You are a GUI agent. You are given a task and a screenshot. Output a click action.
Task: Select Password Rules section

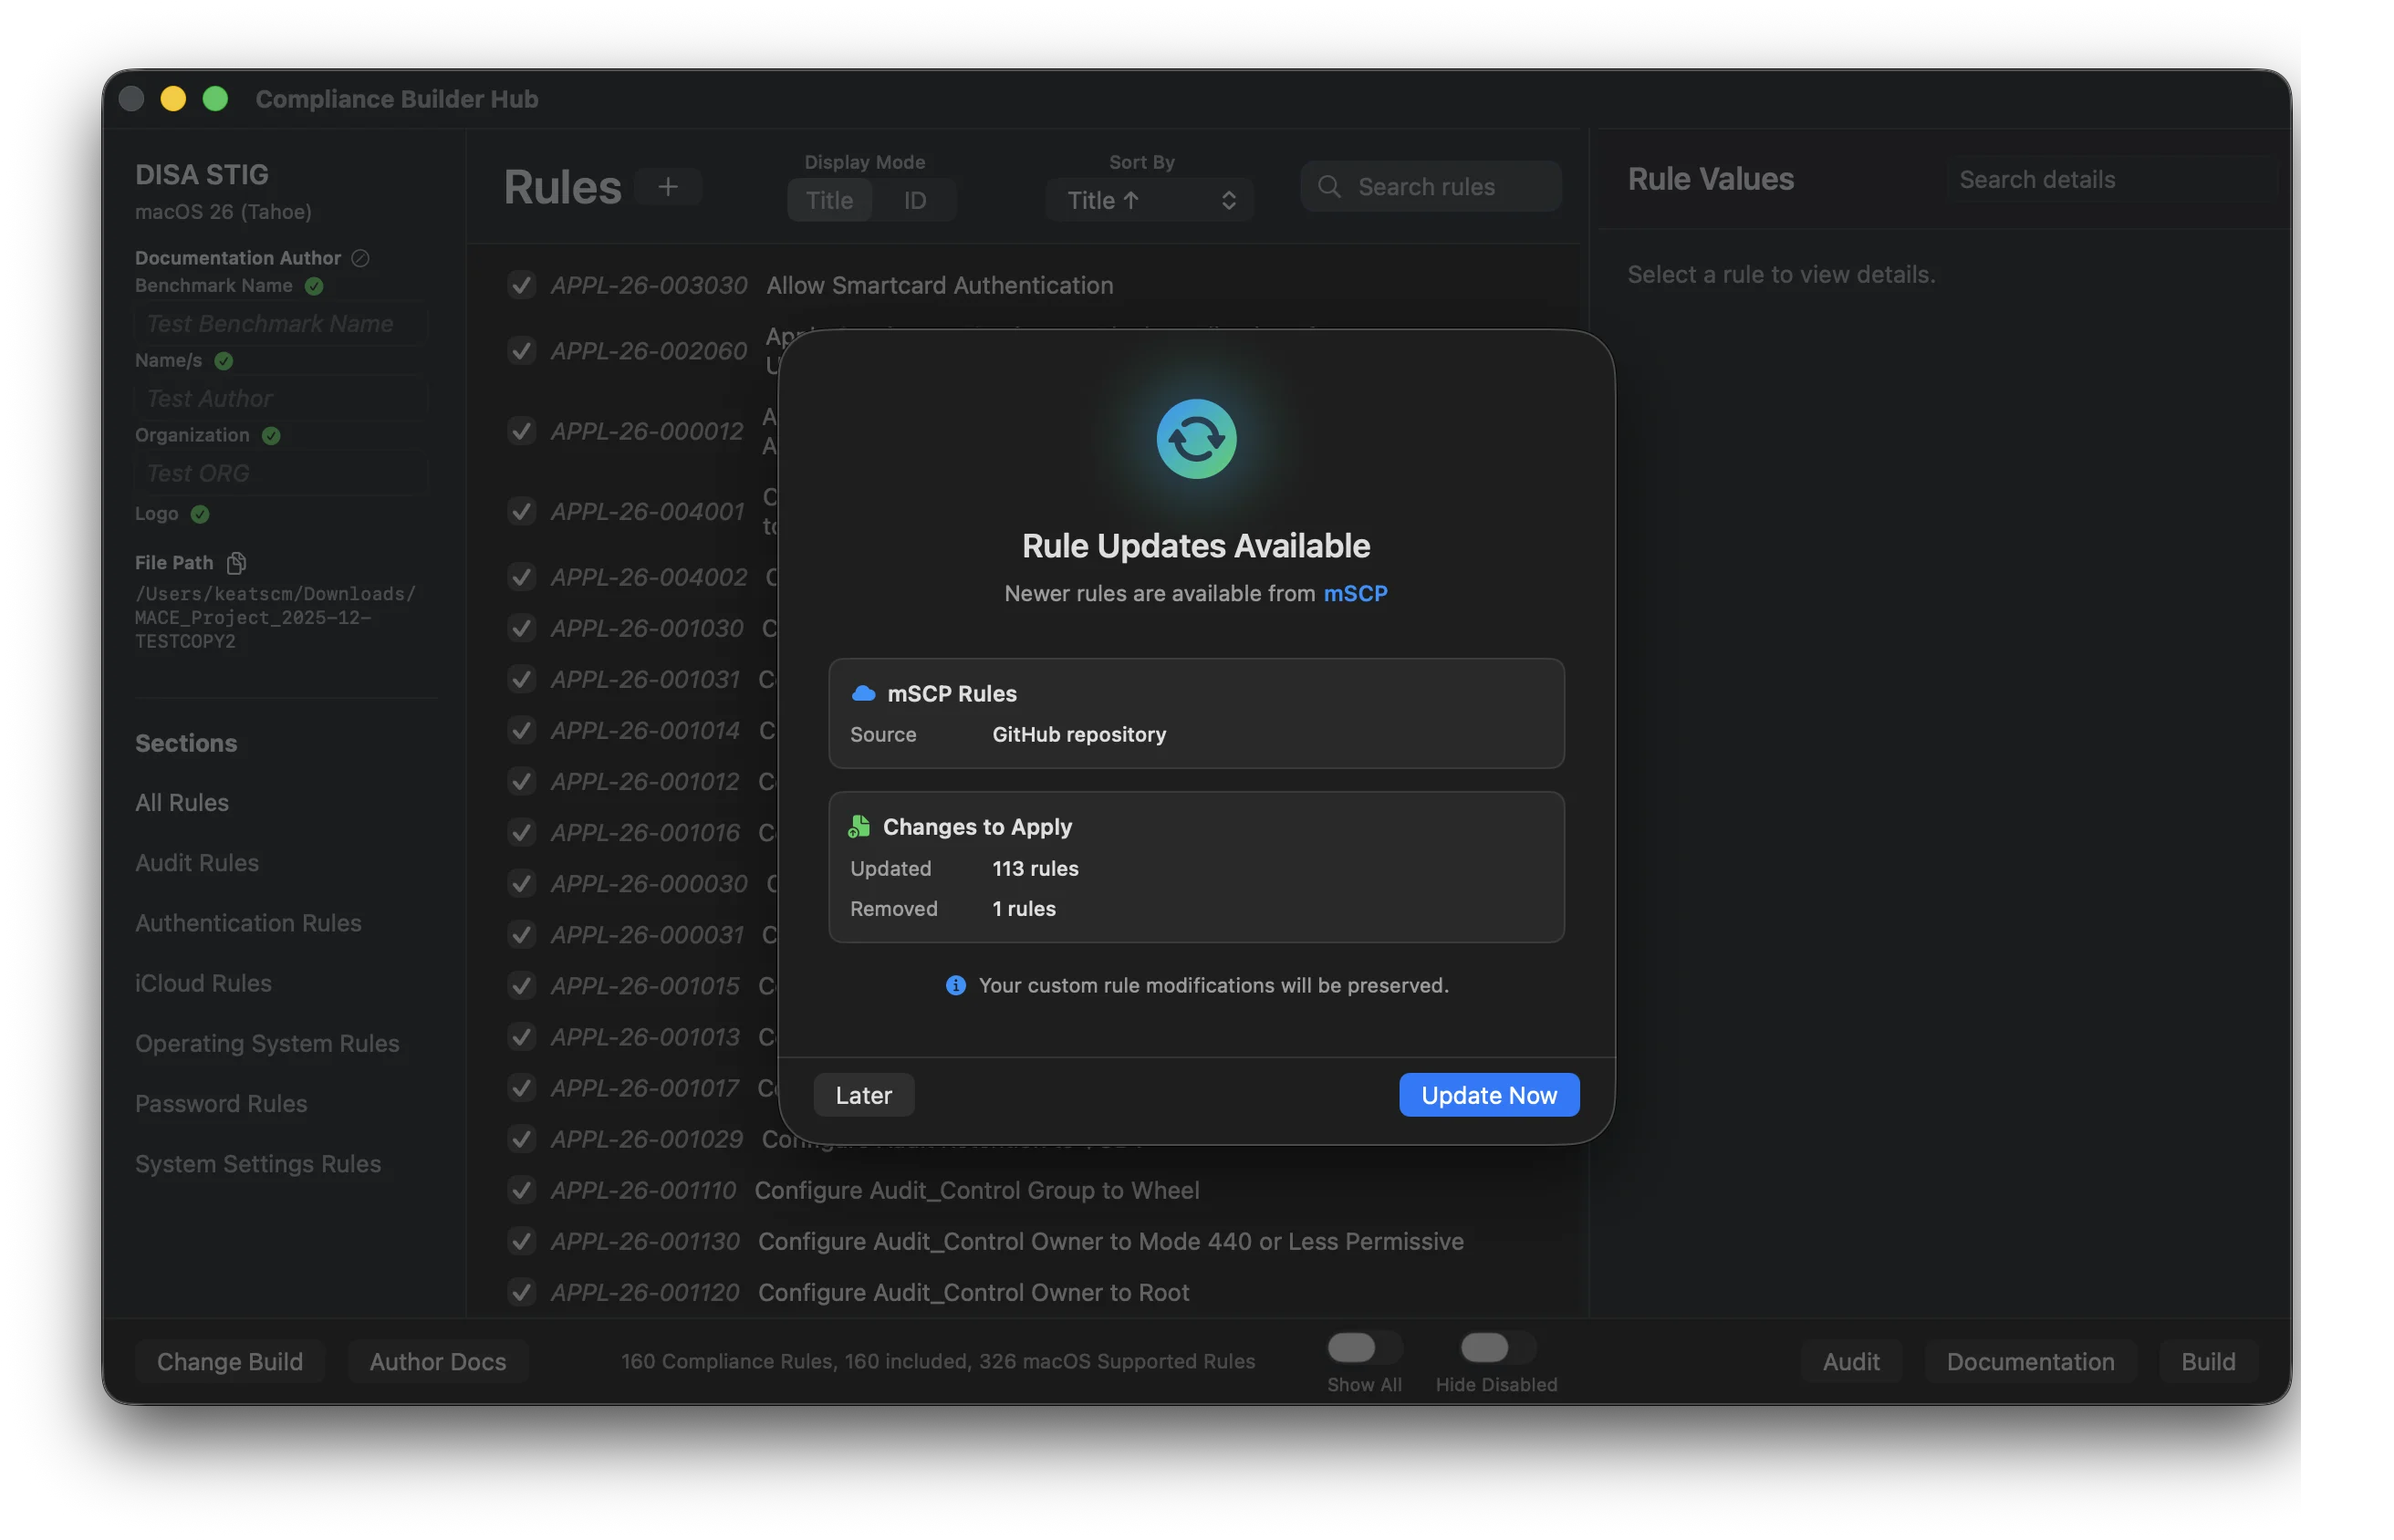coord(221,1103)
